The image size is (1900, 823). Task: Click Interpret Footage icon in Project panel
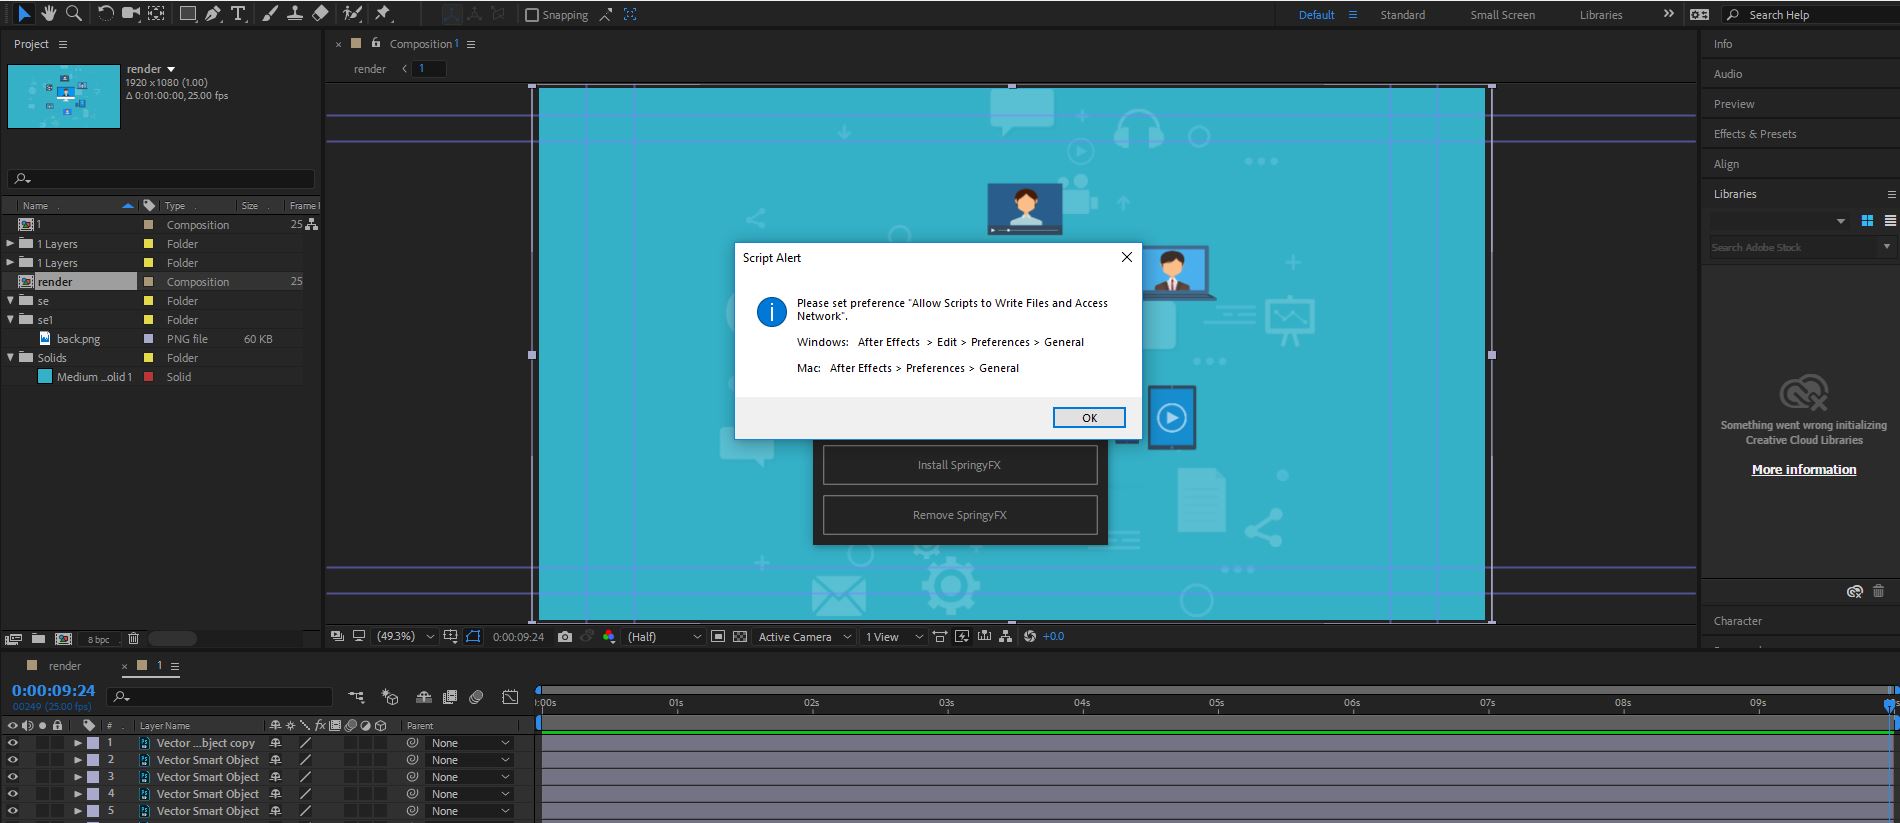[x=14, y=639]
